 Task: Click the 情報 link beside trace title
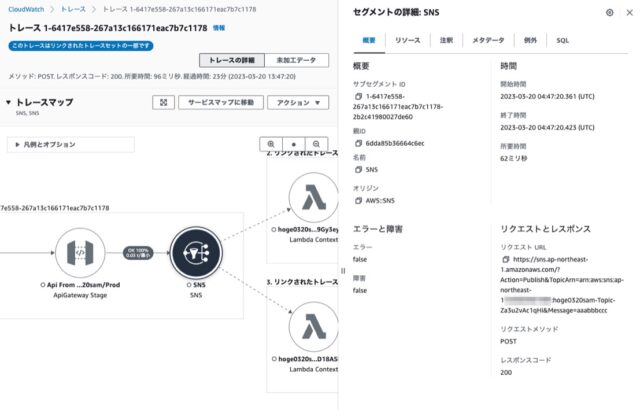219,28
